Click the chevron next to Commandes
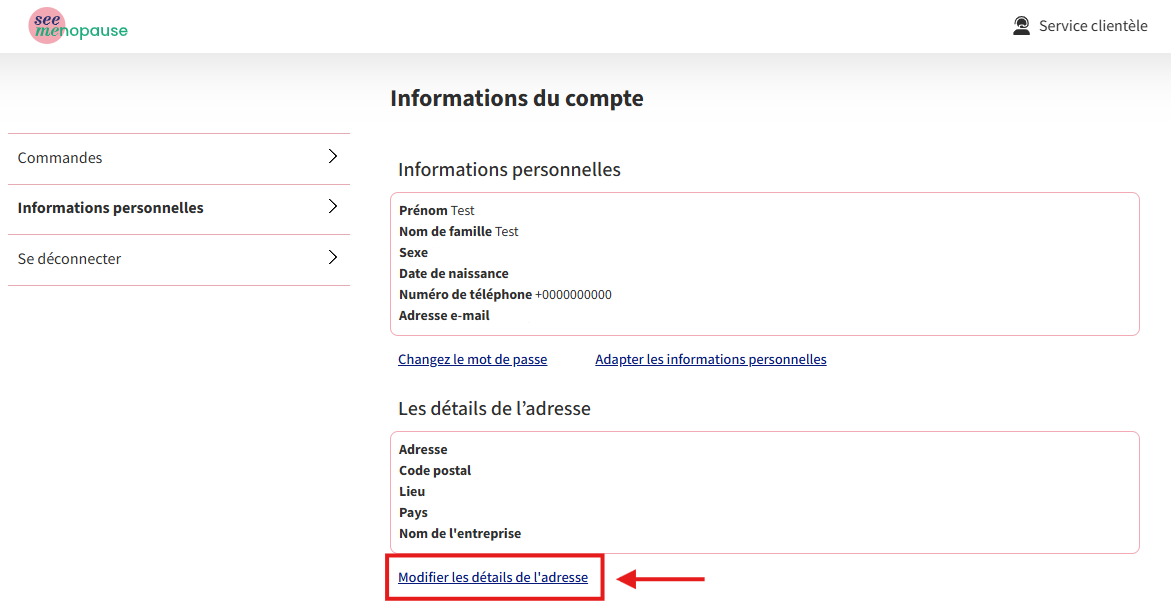 (333, 157)
